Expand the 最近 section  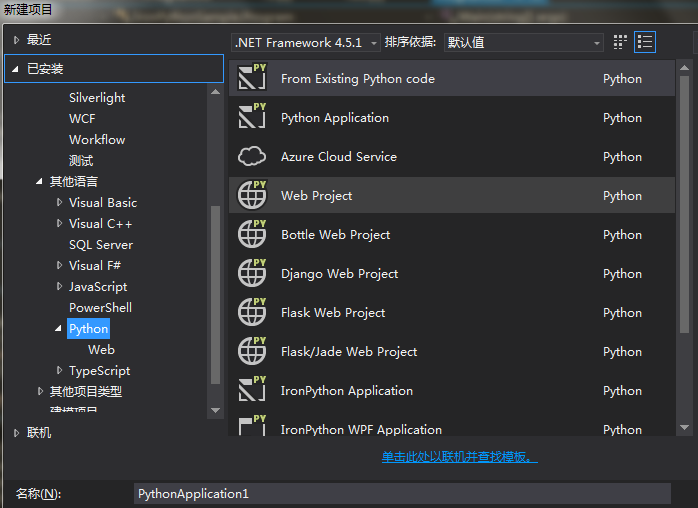[x=16, y=40]
